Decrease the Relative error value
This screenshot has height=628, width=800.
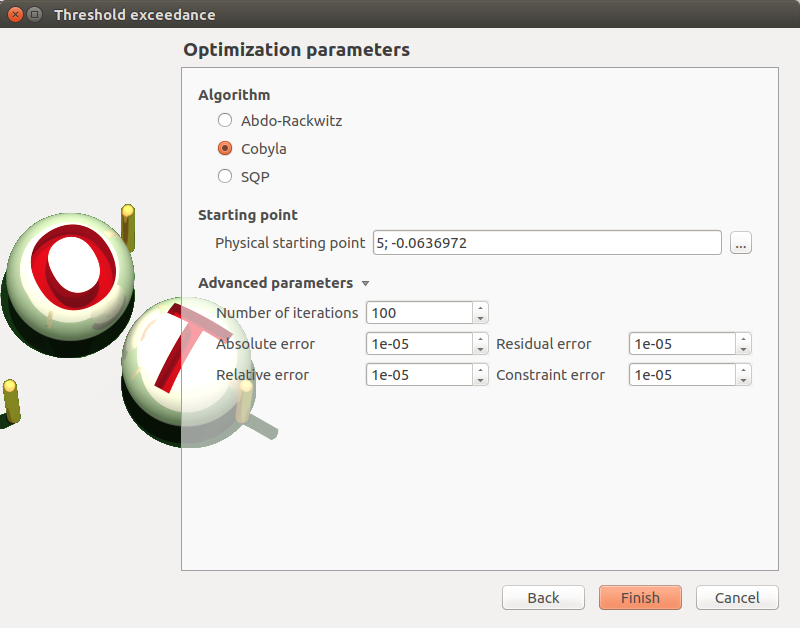pos(480,380)
